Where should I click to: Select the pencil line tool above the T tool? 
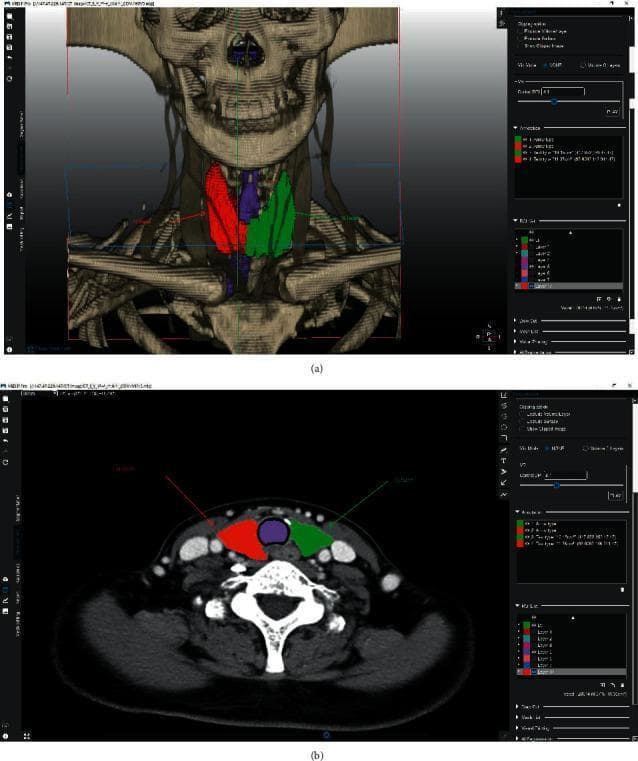point(504,450)
